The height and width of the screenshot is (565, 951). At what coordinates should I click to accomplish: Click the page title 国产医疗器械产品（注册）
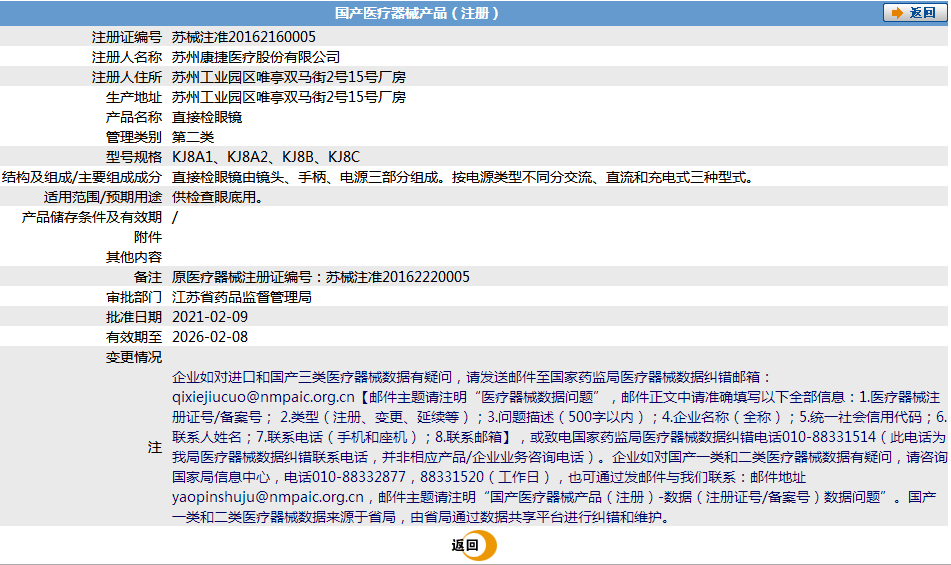(417, 13)
